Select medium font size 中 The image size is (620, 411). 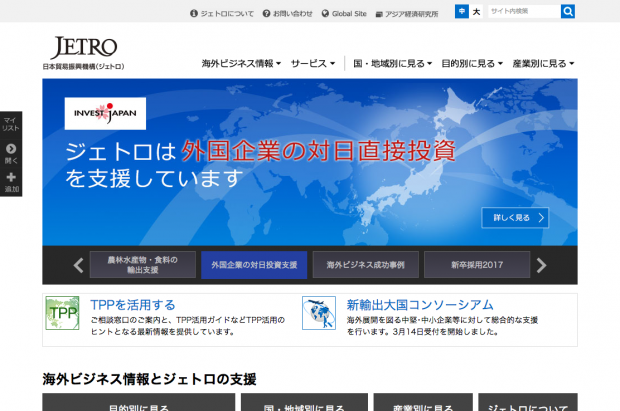point(461,12)
